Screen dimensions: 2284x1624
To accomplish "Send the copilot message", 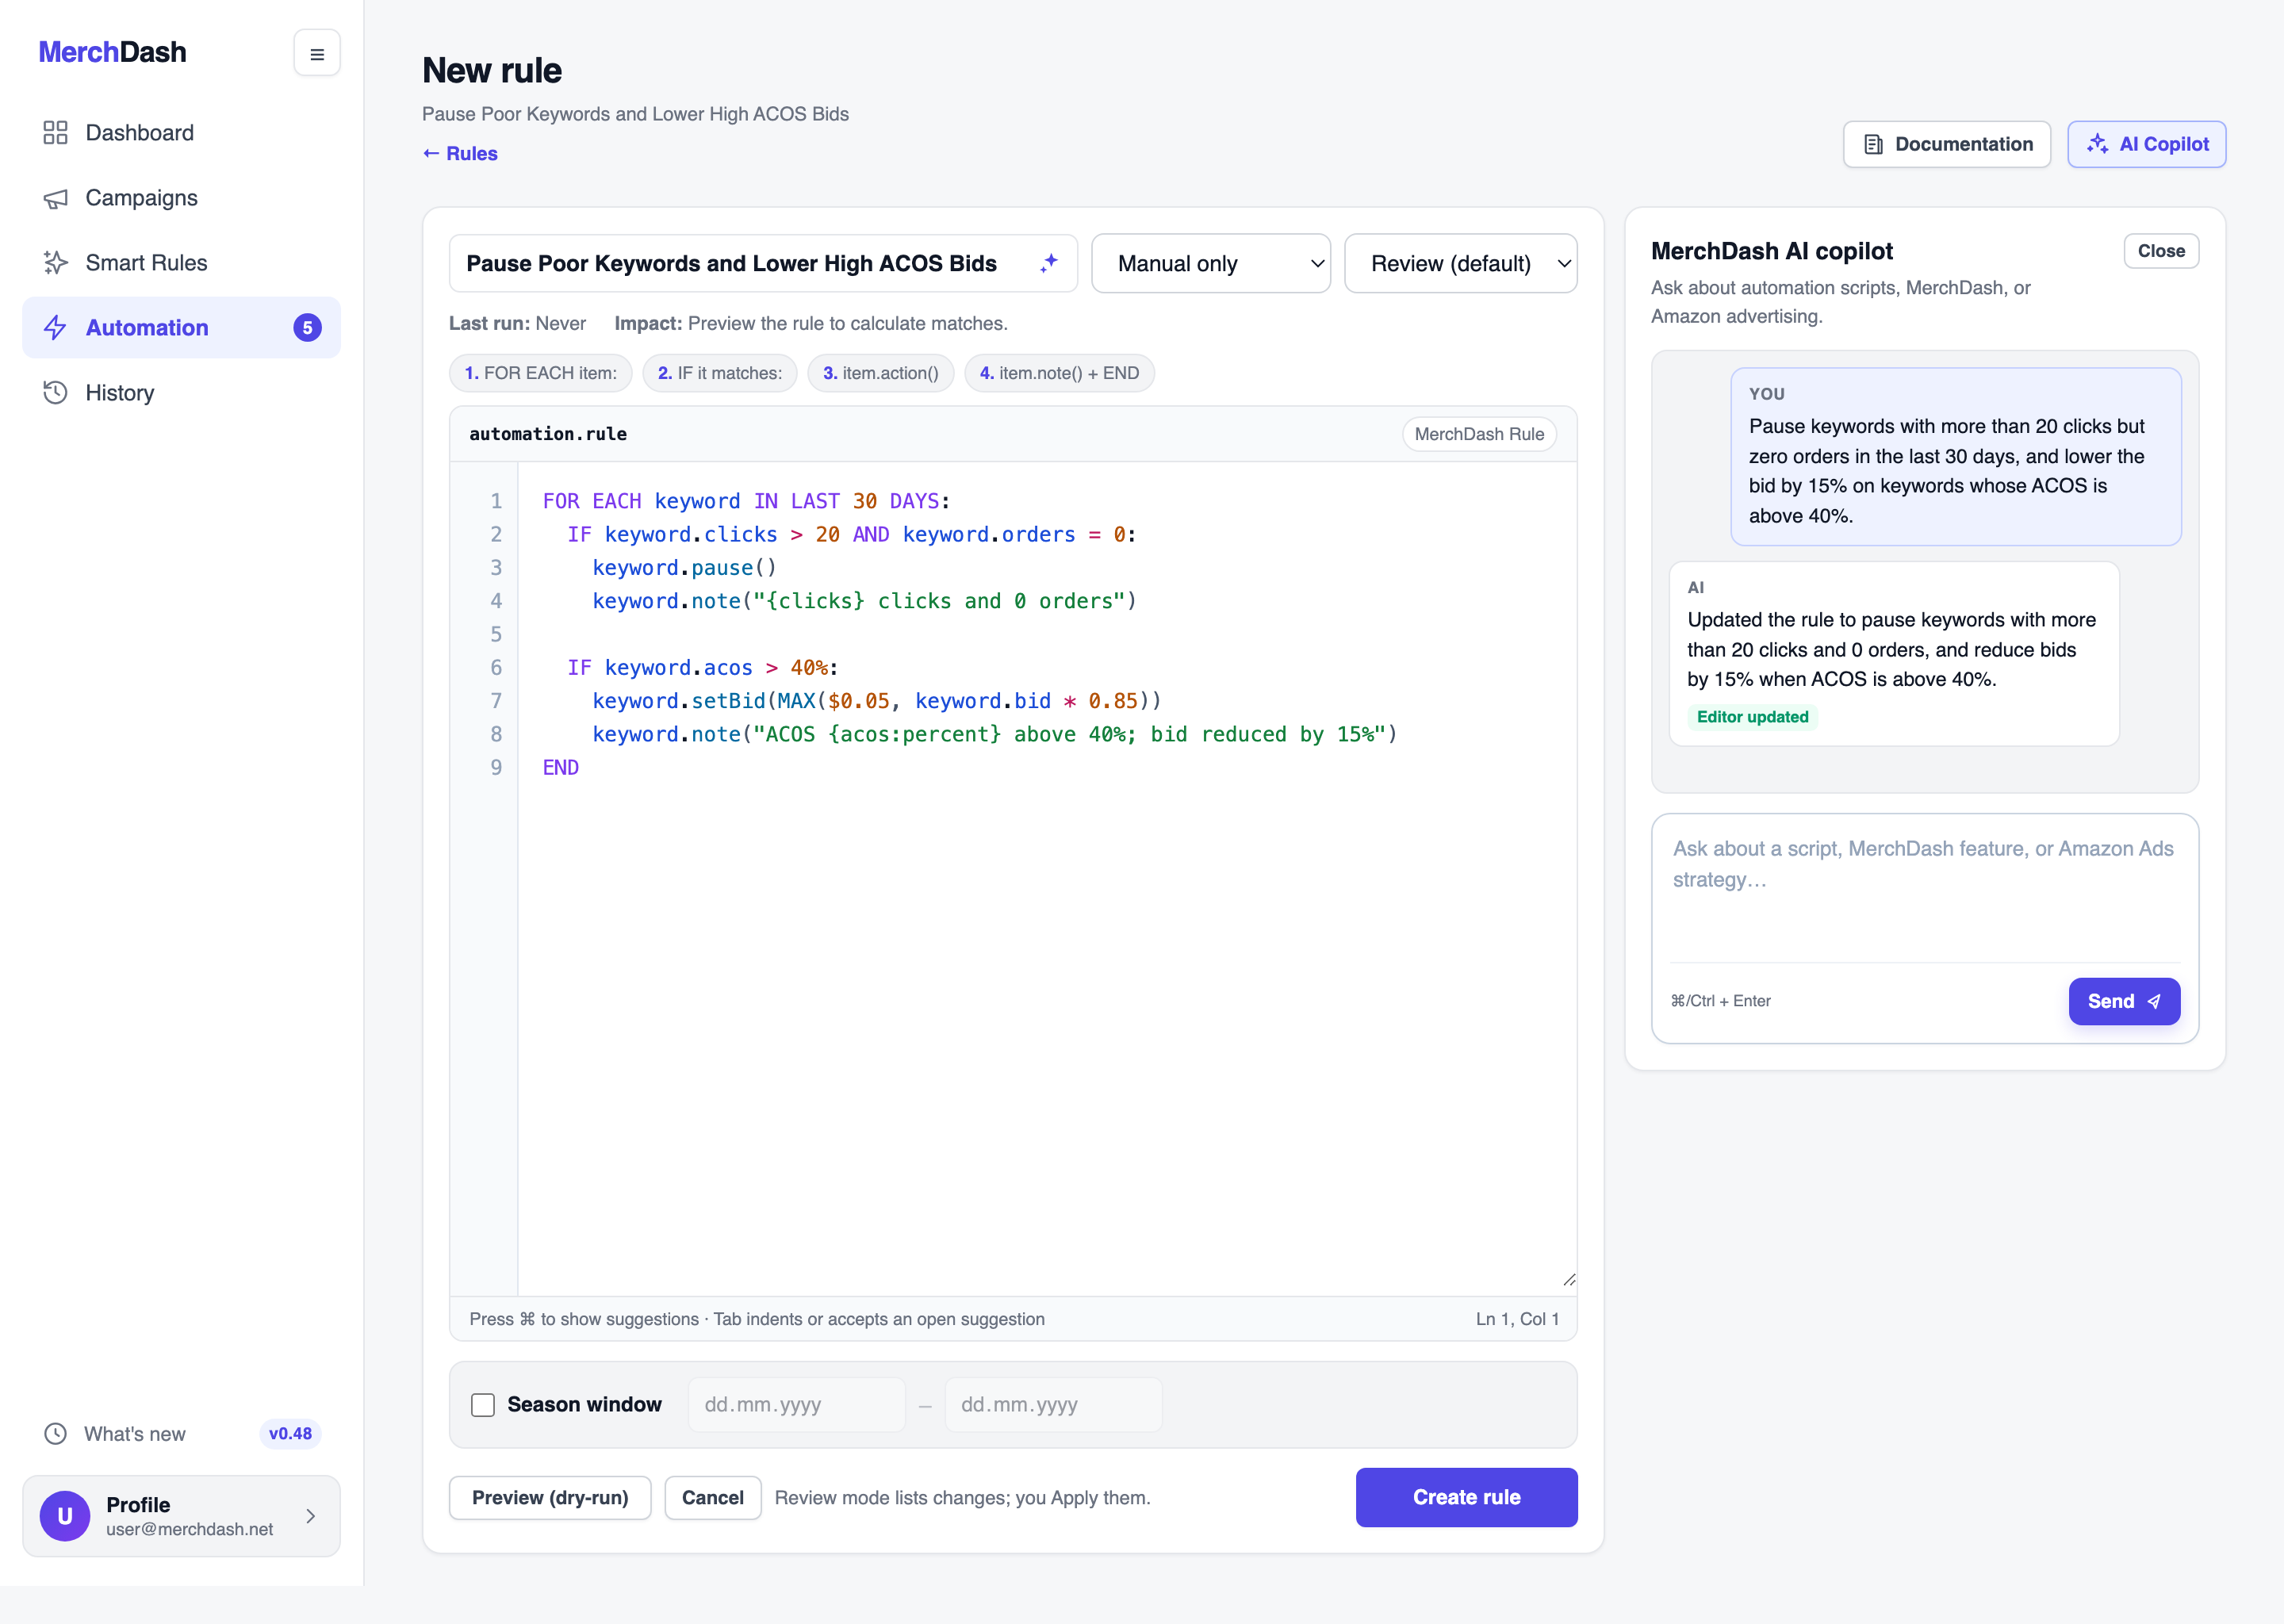I will click(x=2123, y=1001).
